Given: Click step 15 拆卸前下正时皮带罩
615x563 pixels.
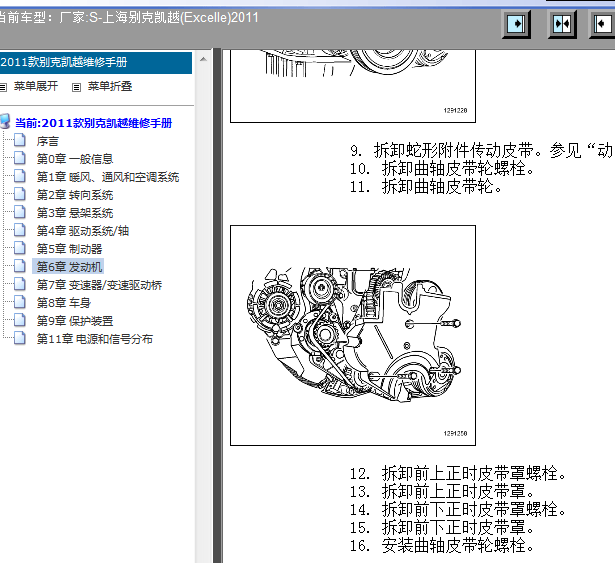Looking at the screenshot, I should tap(442, 528).
